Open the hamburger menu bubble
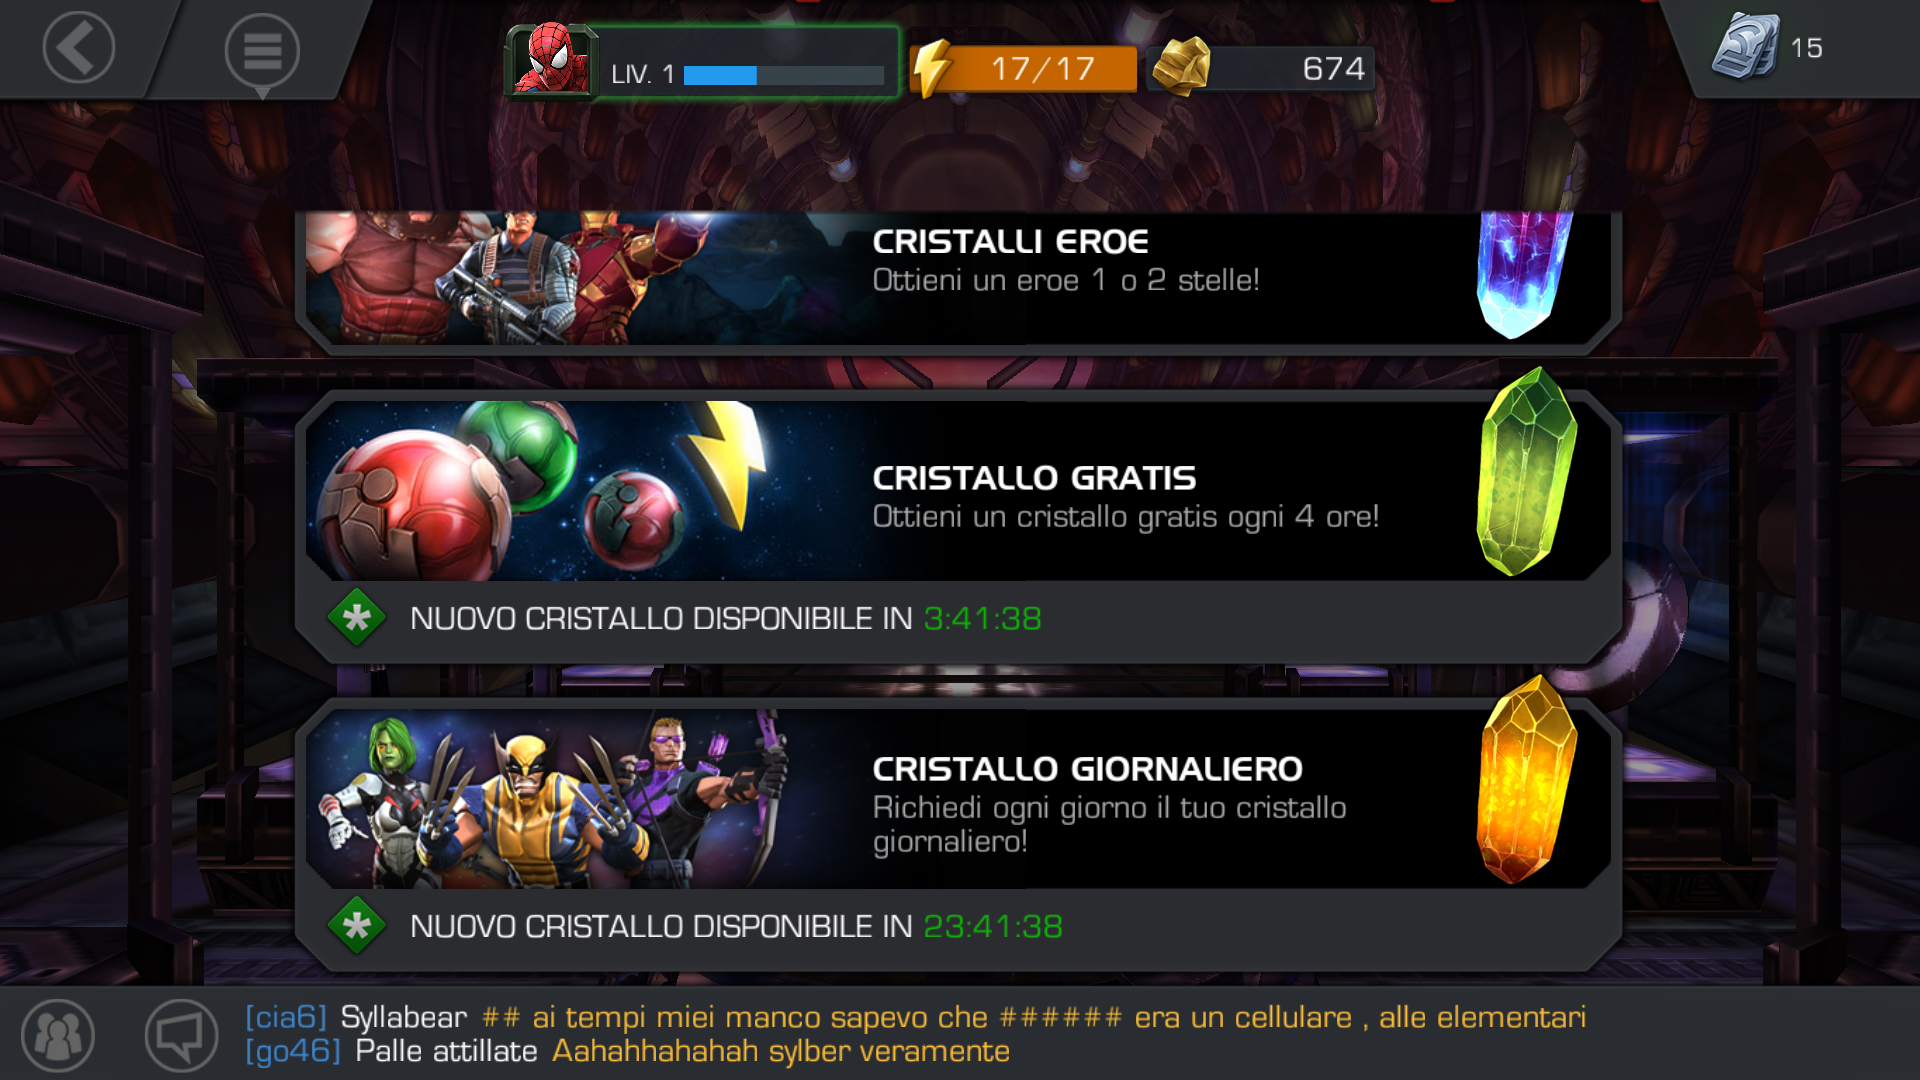Screen dimensions: 1920x1080 point(262,53)
